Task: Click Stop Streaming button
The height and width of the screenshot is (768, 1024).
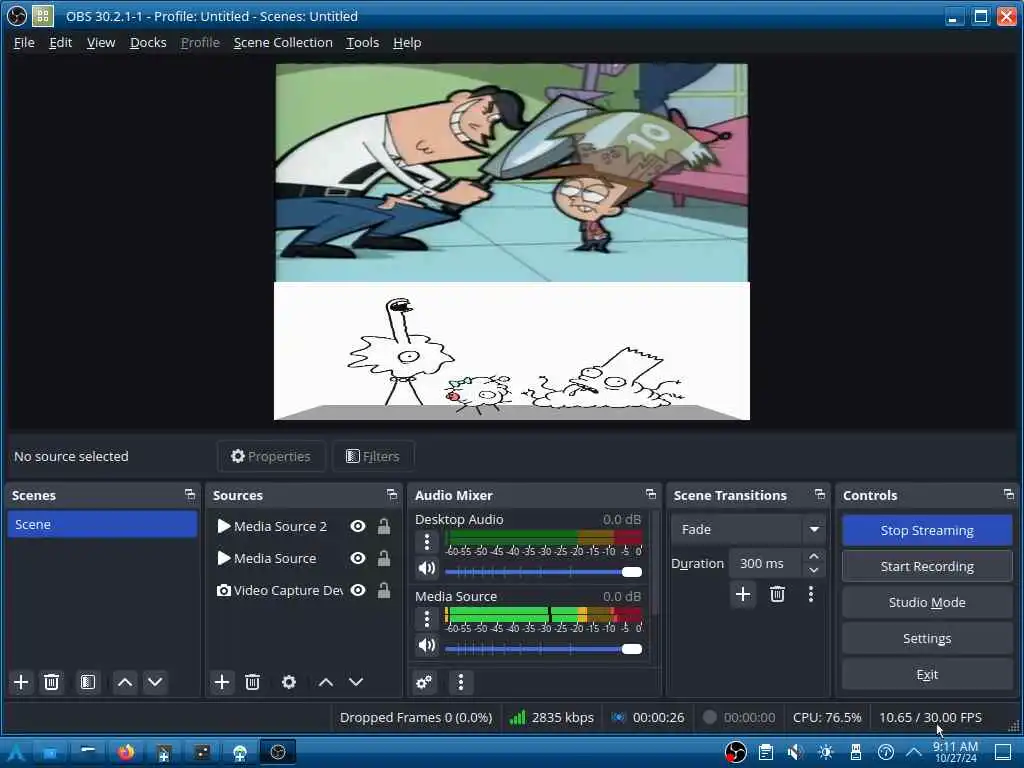Action: click(x=927, y=530)
